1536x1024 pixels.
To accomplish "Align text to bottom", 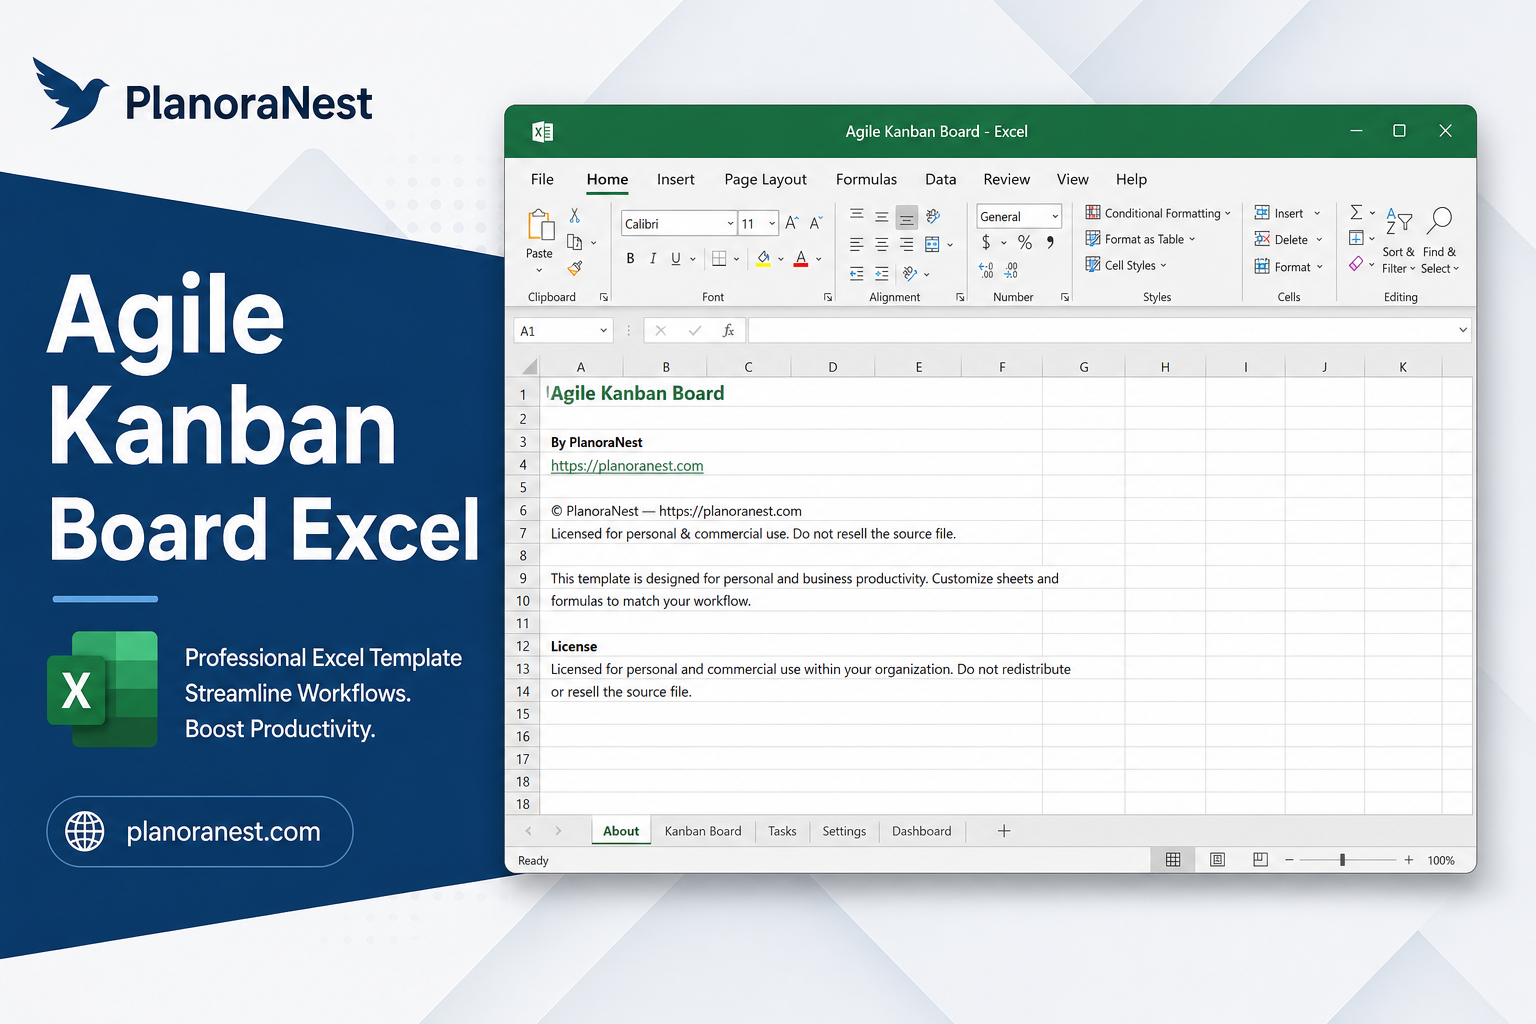I will [907, 218].
